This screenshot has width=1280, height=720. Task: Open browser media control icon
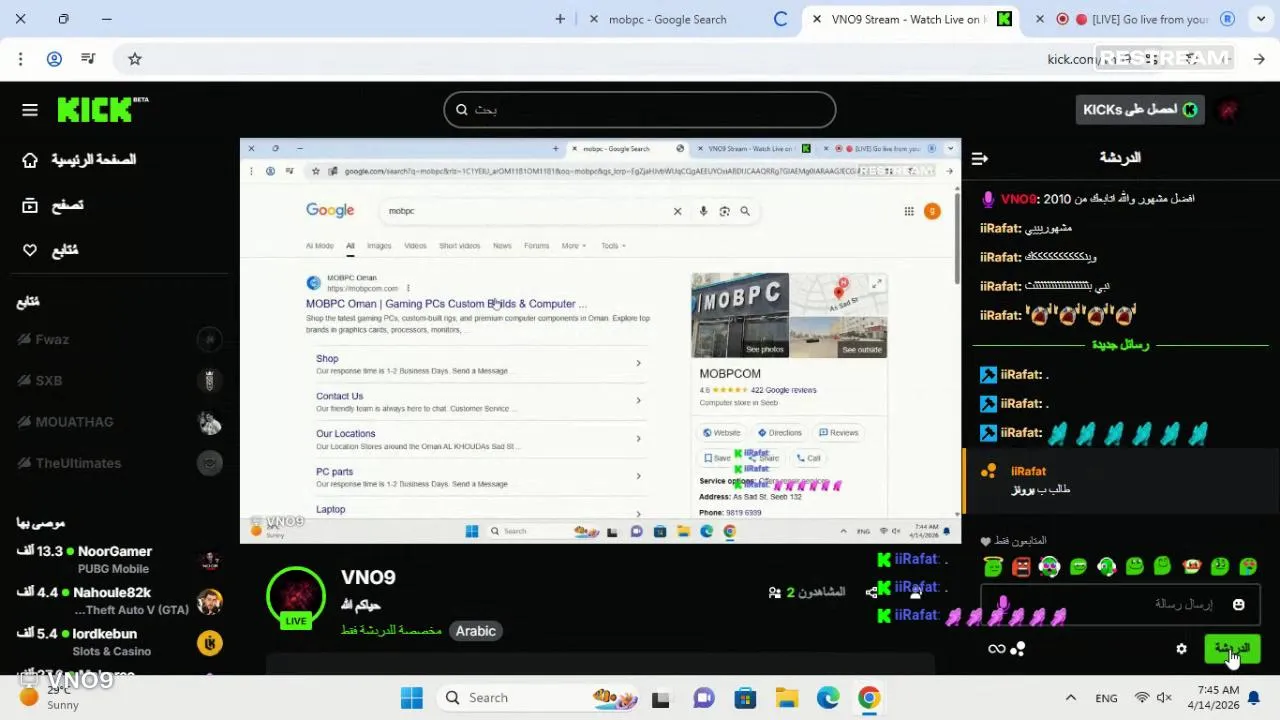click(88, 59)
